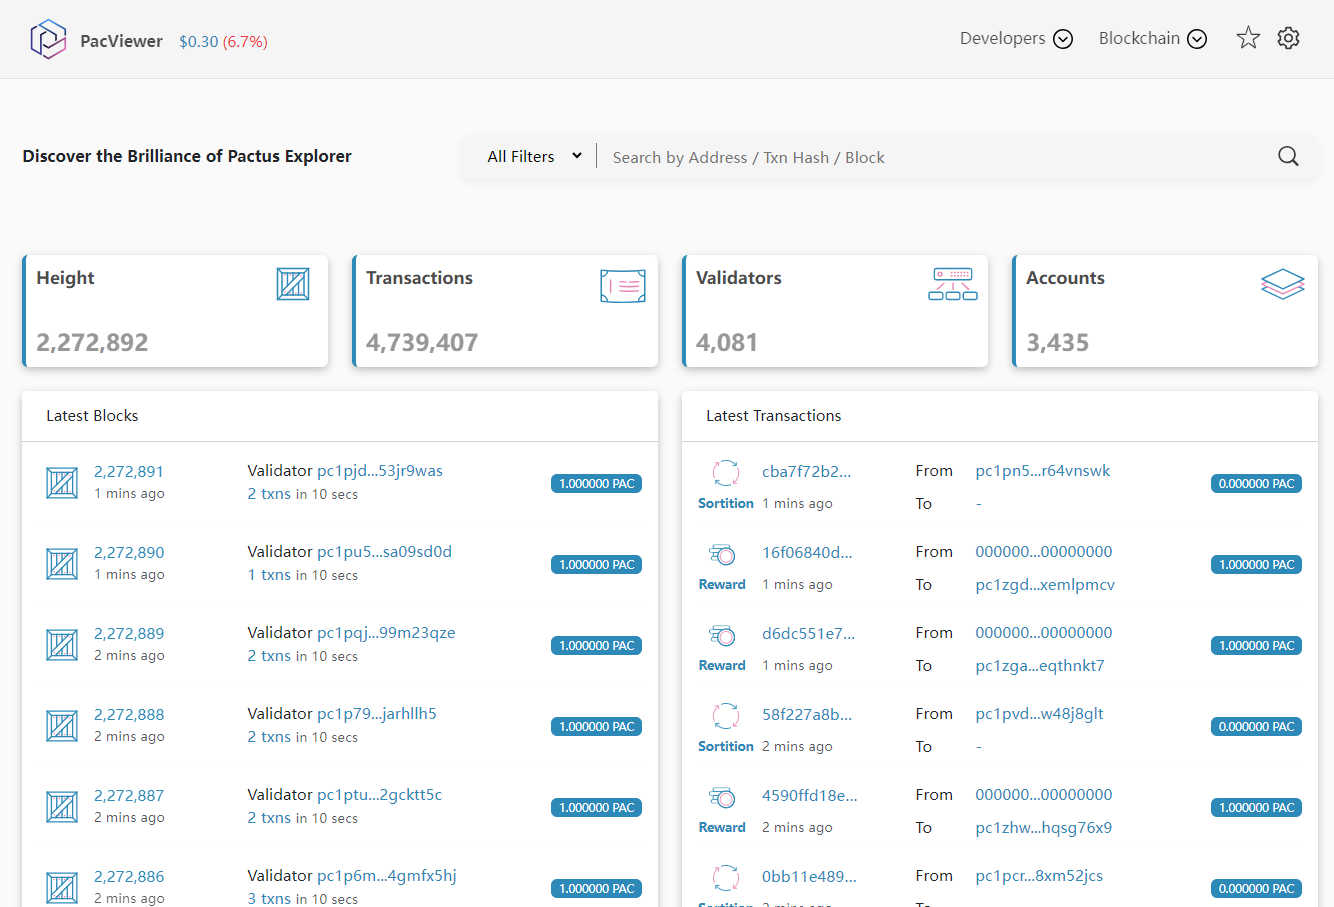Click 0.000000 PAC badge of cba7f72b2 transaction
This screenshot has width=1334, height=907.
[1256, 483]
